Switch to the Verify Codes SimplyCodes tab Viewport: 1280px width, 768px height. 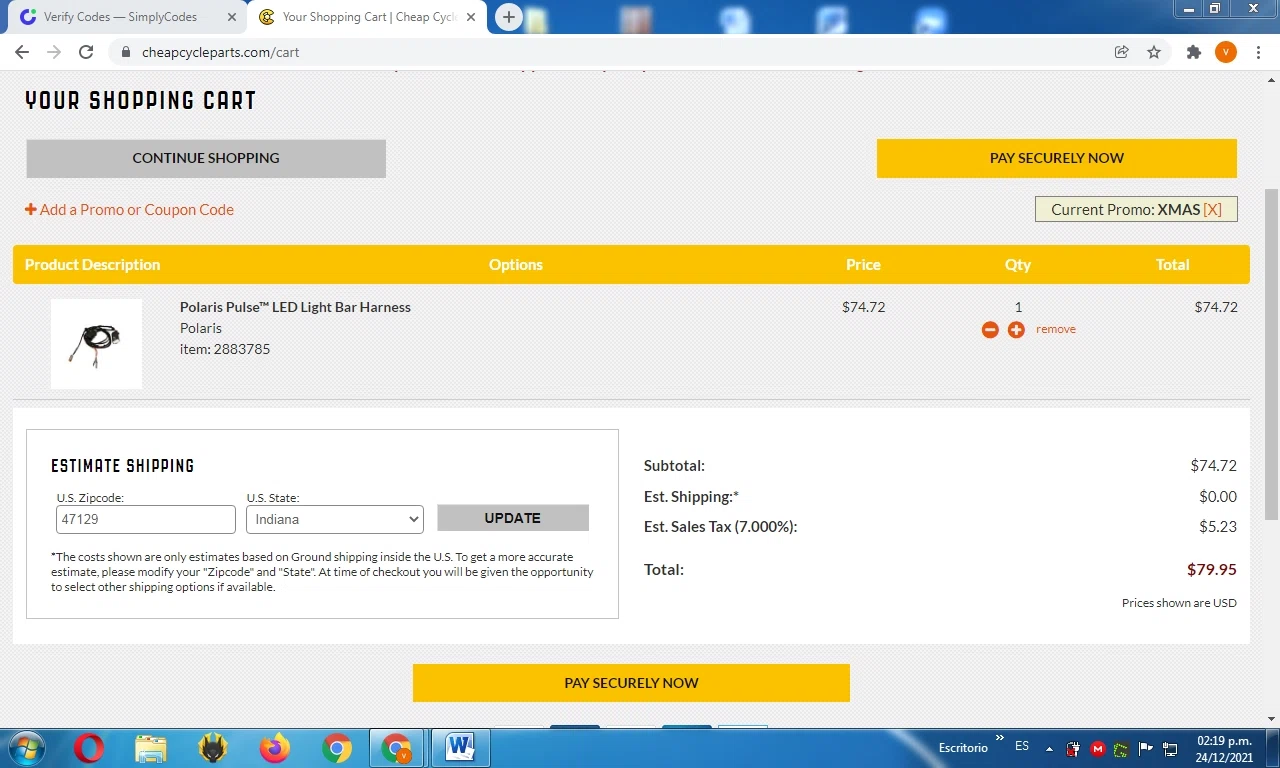click(120, 17)
